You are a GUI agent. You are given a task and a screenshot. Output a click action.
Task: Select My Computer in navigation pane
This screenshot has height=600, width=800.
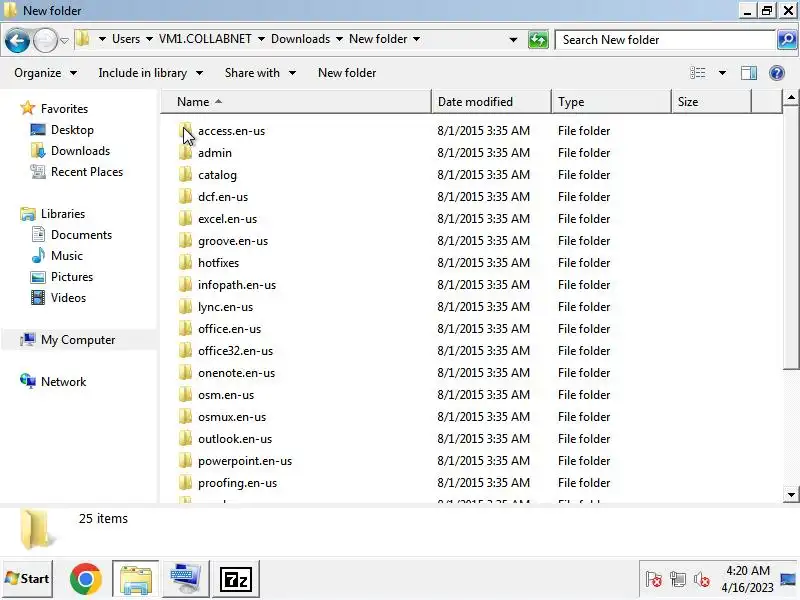78,340
